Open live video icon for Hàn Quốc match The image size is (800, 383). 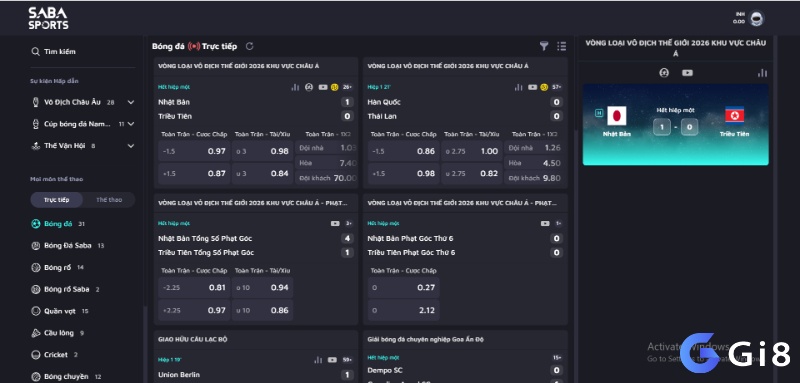532,87
